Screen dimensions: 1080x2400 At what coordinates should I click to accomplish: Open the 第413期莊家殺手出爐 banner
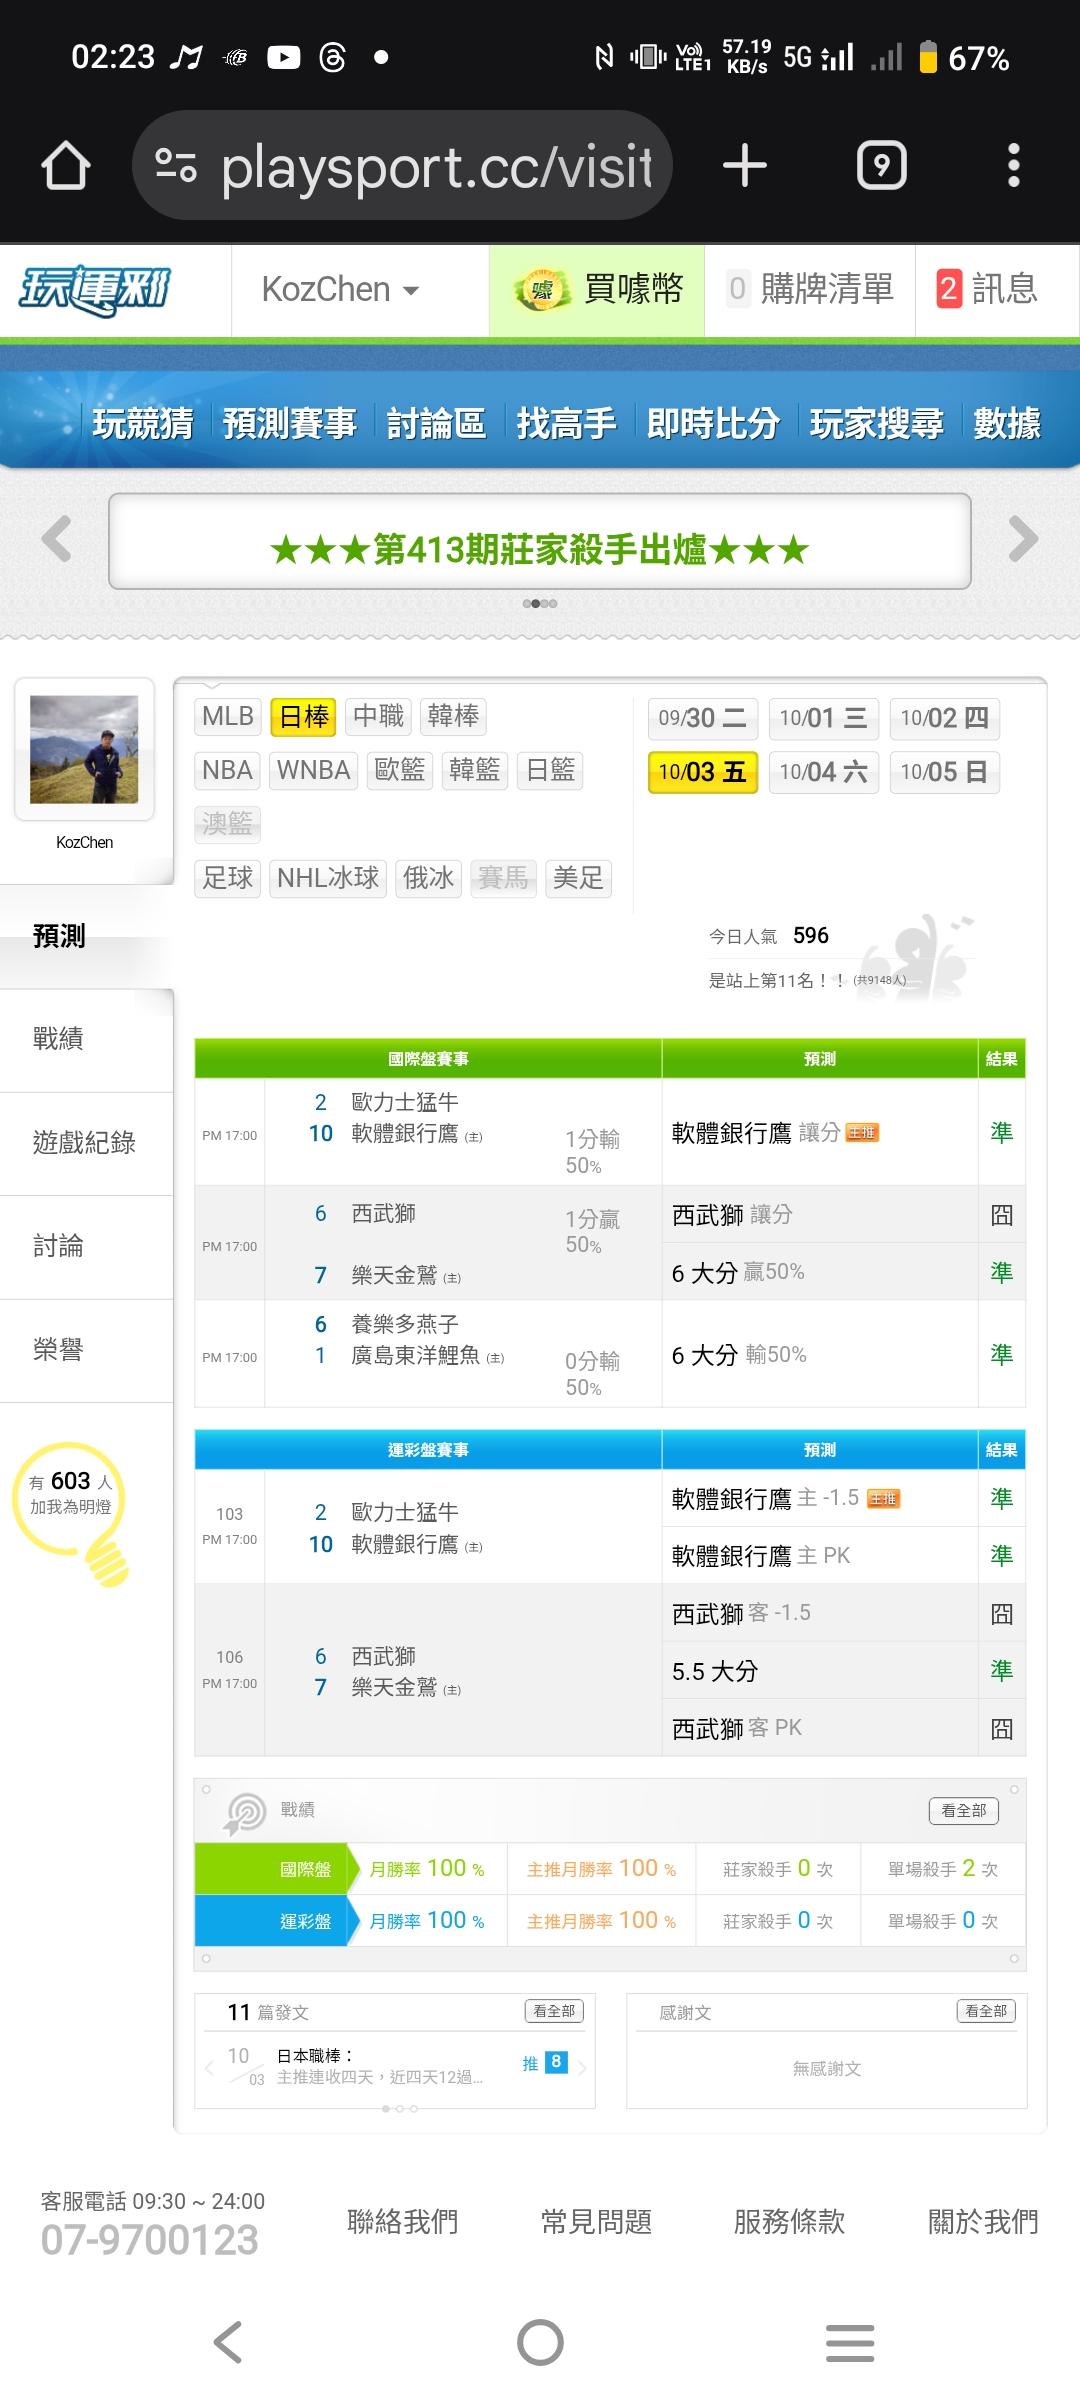click(540, 541)
